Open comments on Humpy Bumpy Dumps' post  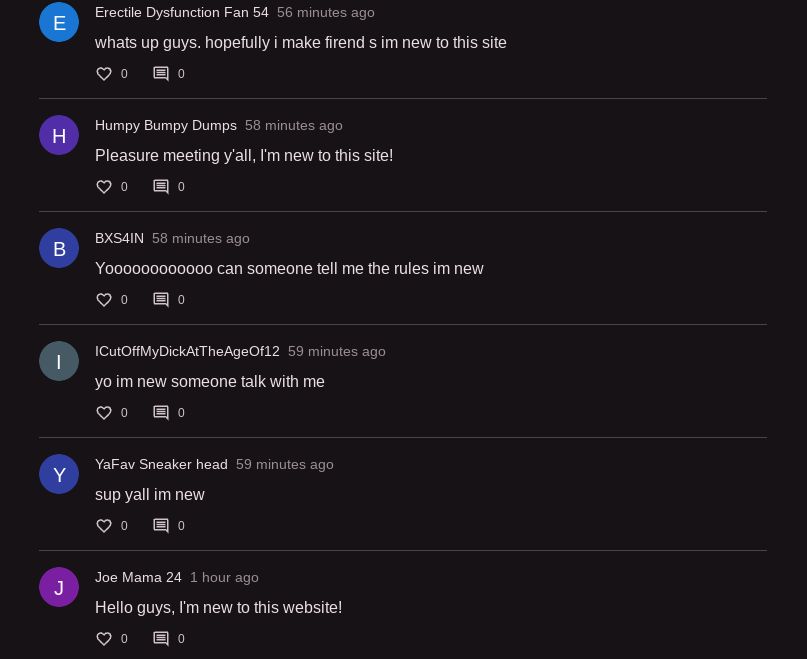[161, 187]
